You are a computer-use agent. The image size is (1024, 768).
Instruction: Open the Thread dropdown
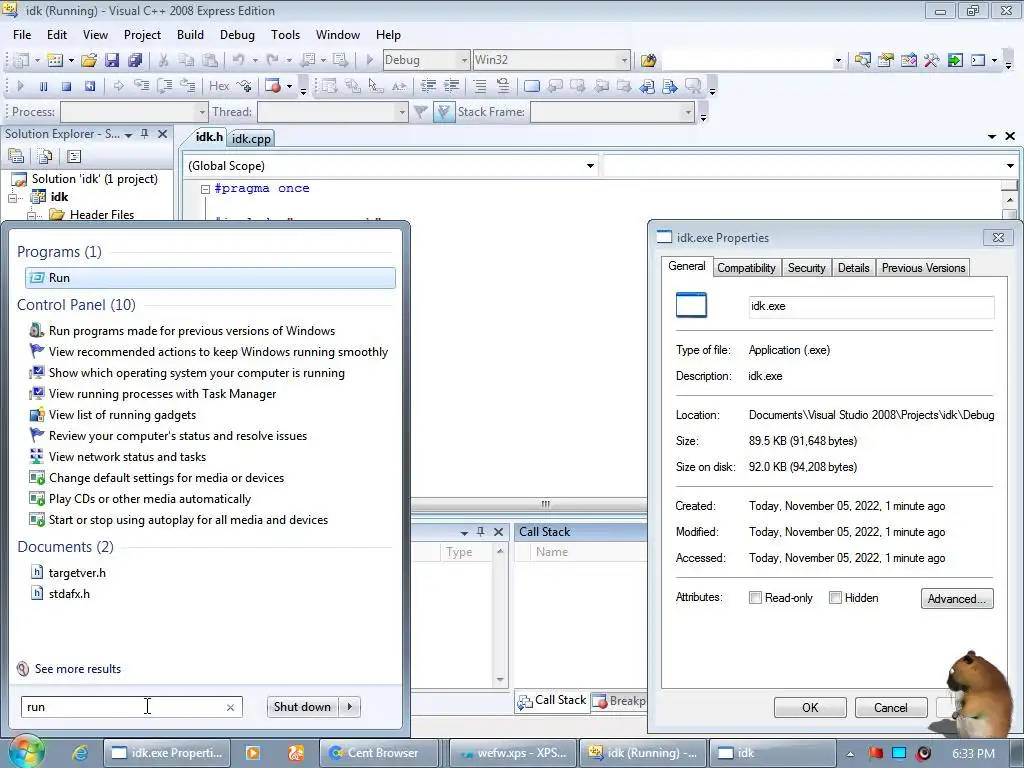tap(402, 112)
